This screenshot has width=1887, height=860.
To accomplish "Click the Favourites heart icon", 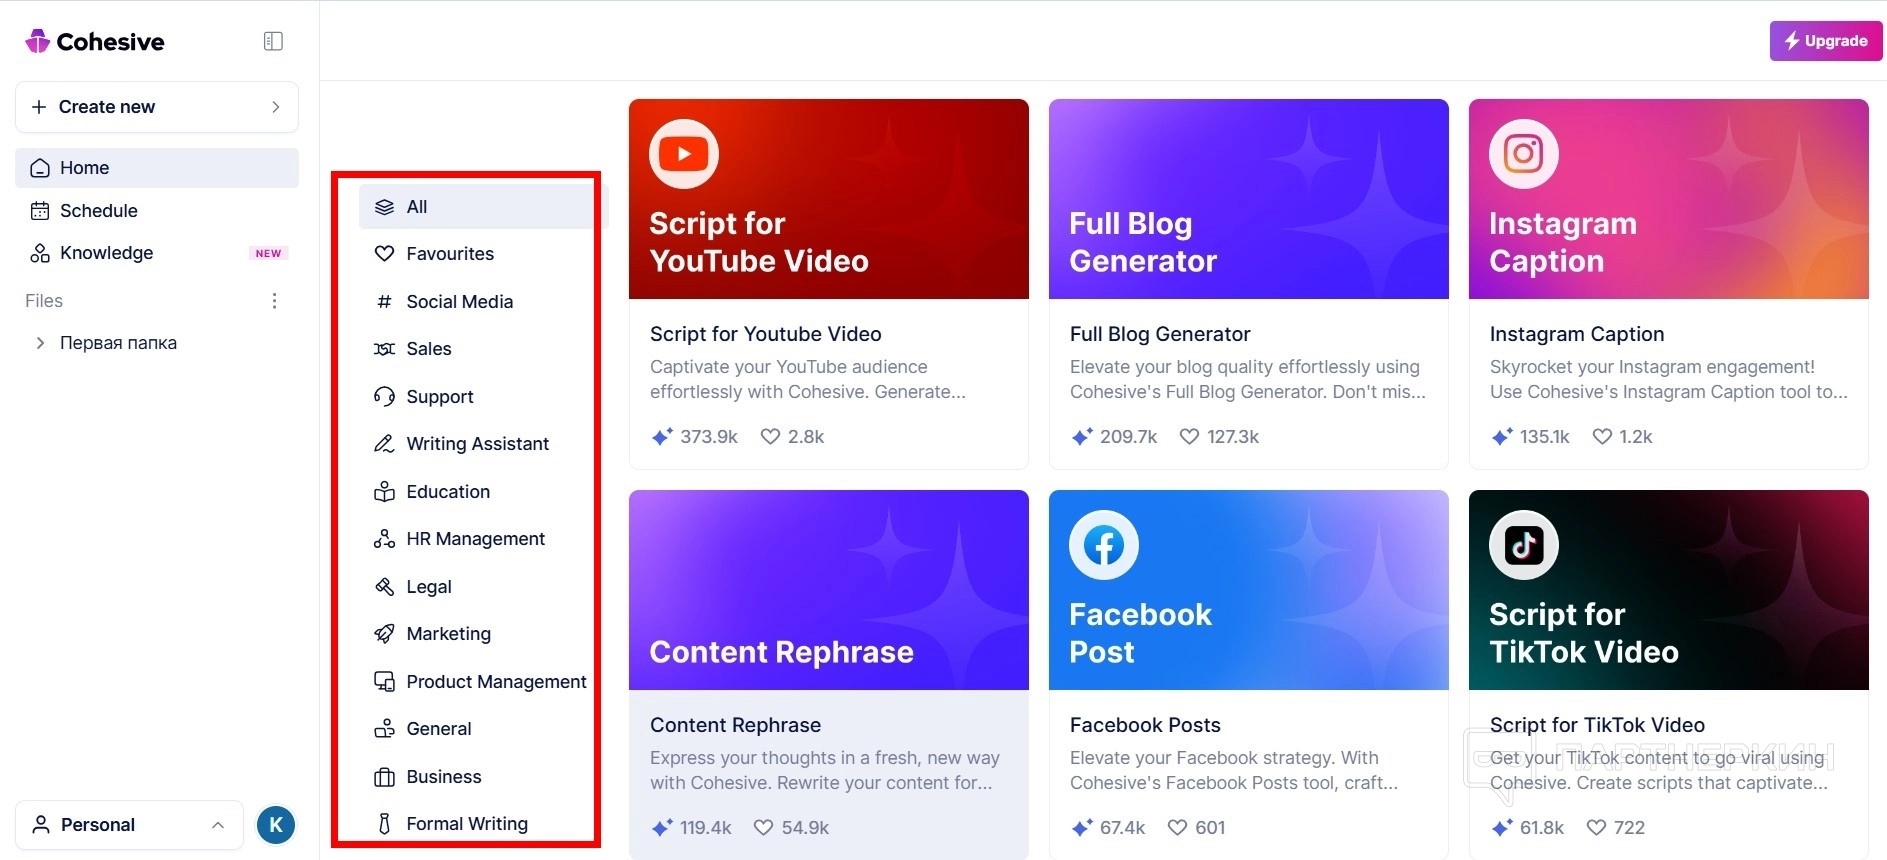I will coord(384,254).
